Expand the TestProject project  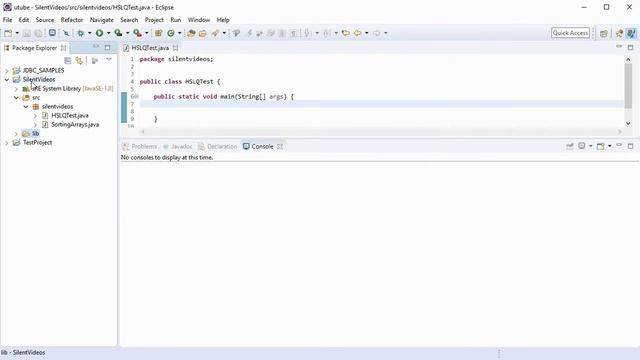pyautogui.click(x=7, y=142)
